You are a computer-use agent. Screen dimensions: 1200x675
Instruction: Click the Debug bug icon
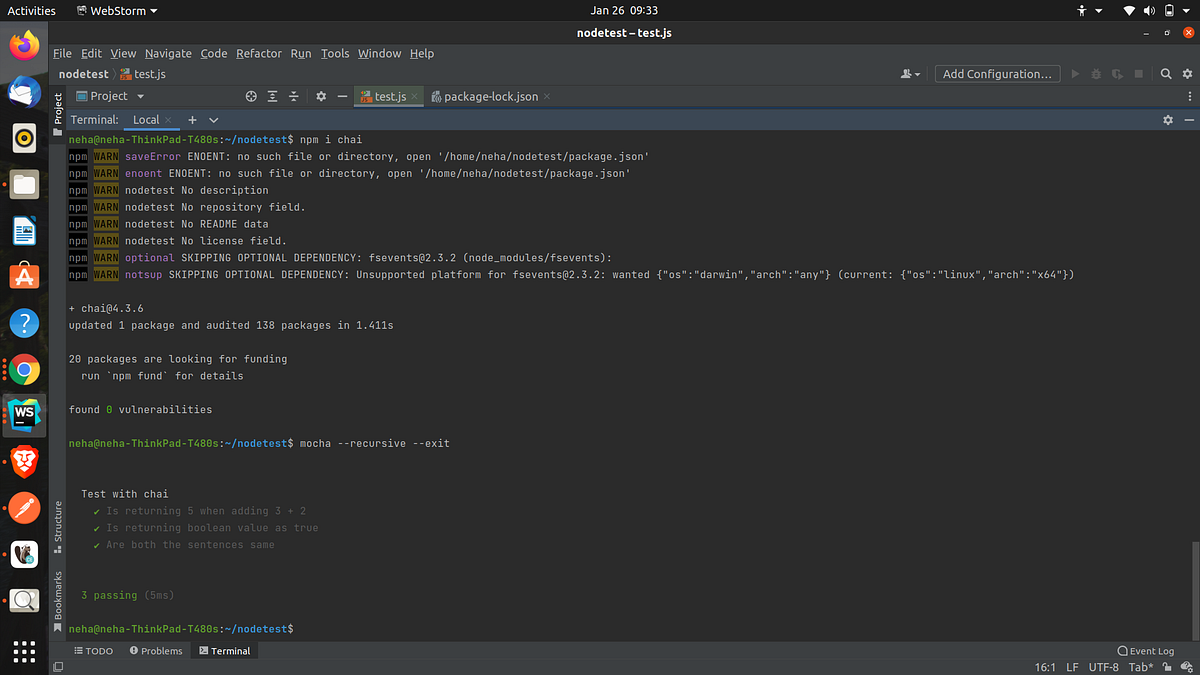[1096, 74]
